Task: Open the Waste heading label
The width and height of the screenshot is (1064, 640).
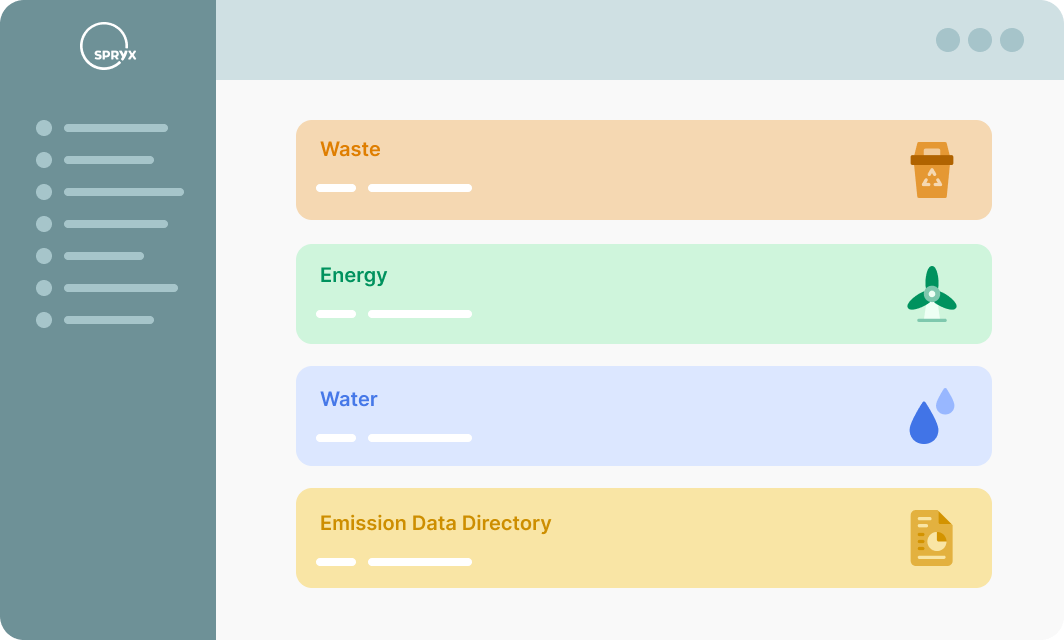Action: pyautogui.click(x=350, y=149)
